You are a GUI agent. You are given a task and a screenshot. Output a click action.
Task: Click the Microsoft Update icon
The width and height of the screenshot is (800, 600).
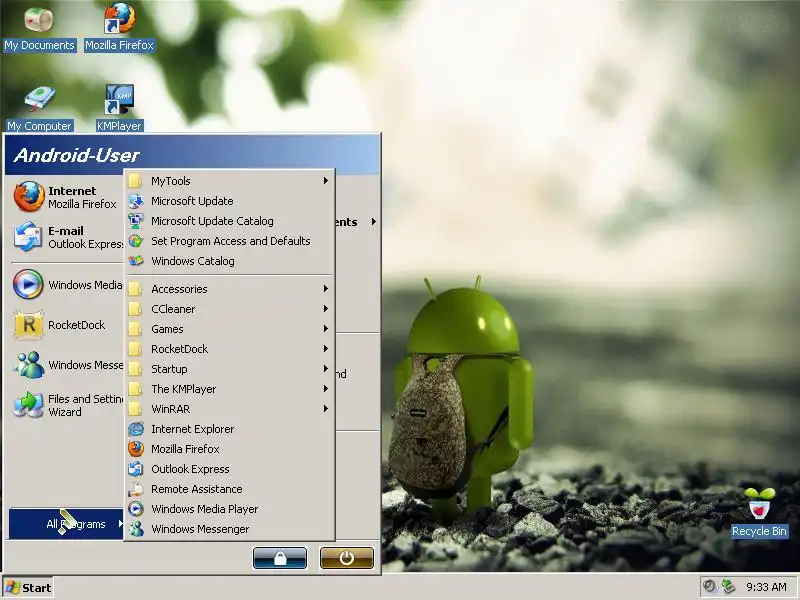pyautogui.click(x=136, y=201)
